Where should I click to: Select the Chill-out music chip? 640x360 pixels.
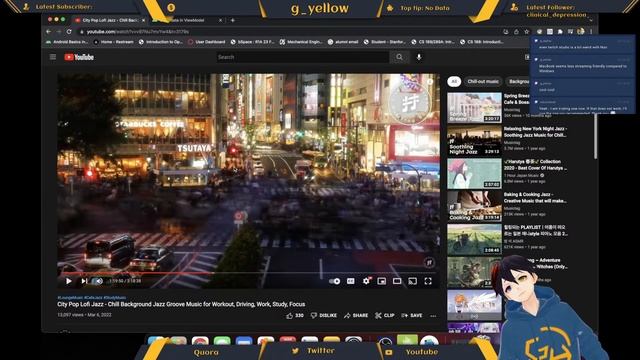483,82
